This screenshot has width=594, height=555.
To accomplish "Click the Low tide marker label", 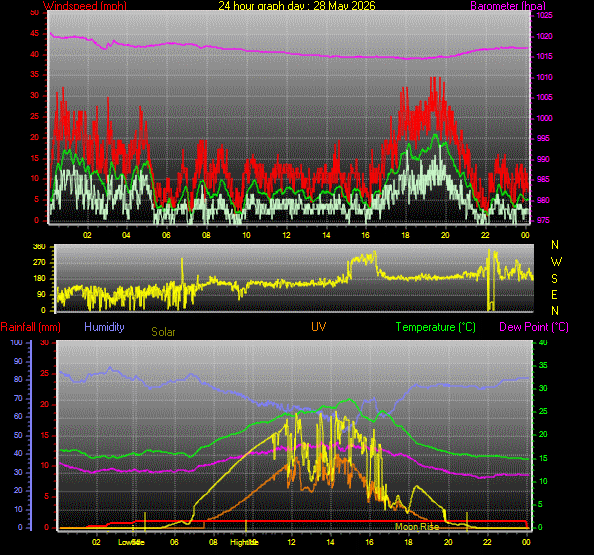I will click(x=131, y=542).
